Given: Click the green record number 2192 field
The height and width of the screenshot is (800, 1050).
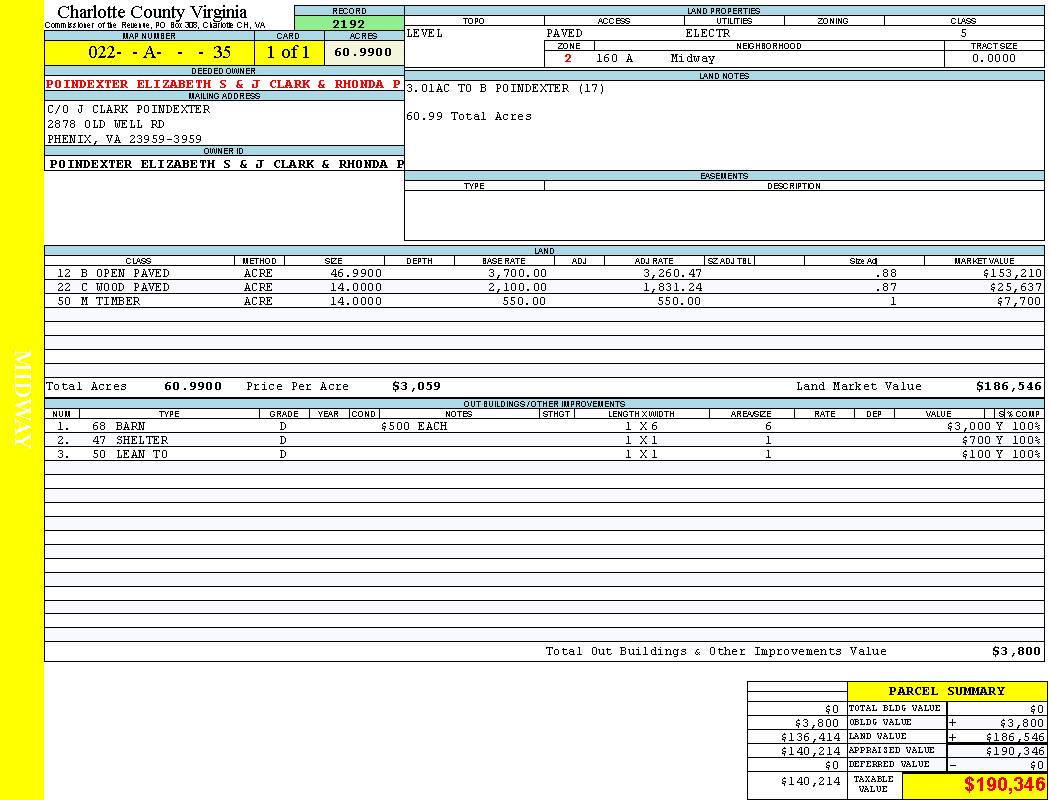Looking at the screenshot, I should tap(349, 24).
